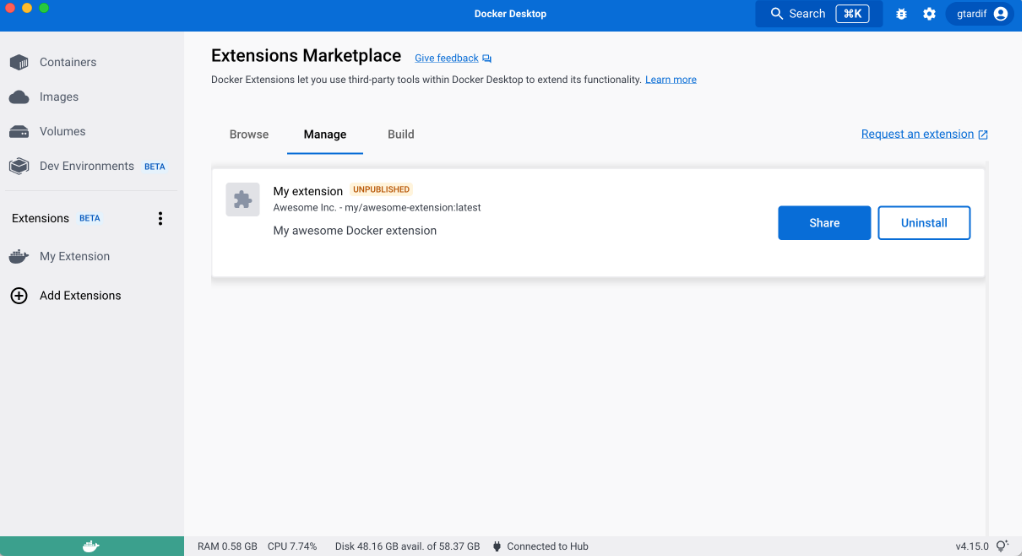Open the Extensions three-dot menu

160,218
